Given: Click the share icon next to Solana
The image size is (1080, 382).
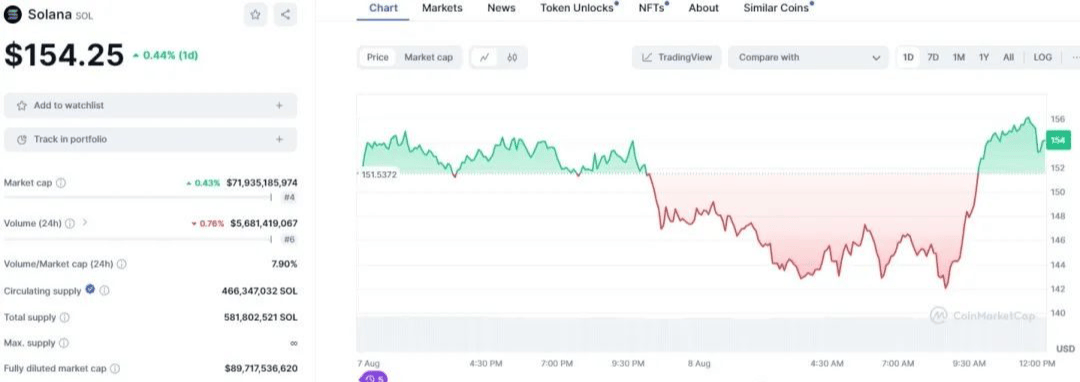Looking at the screenshot, I should point(285,14).
